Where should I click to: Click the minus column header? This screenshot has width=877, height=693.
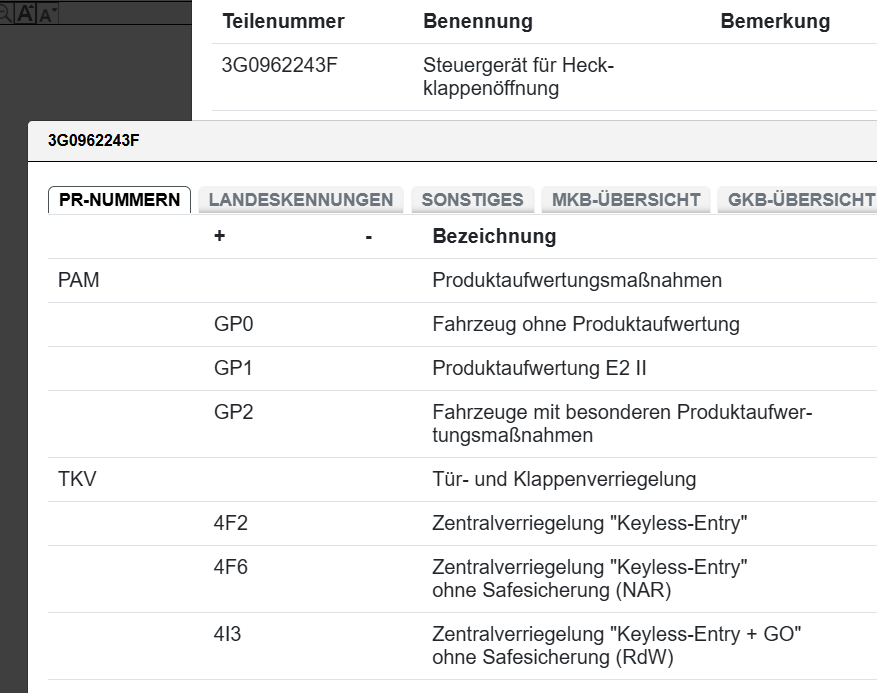(369, 237)
